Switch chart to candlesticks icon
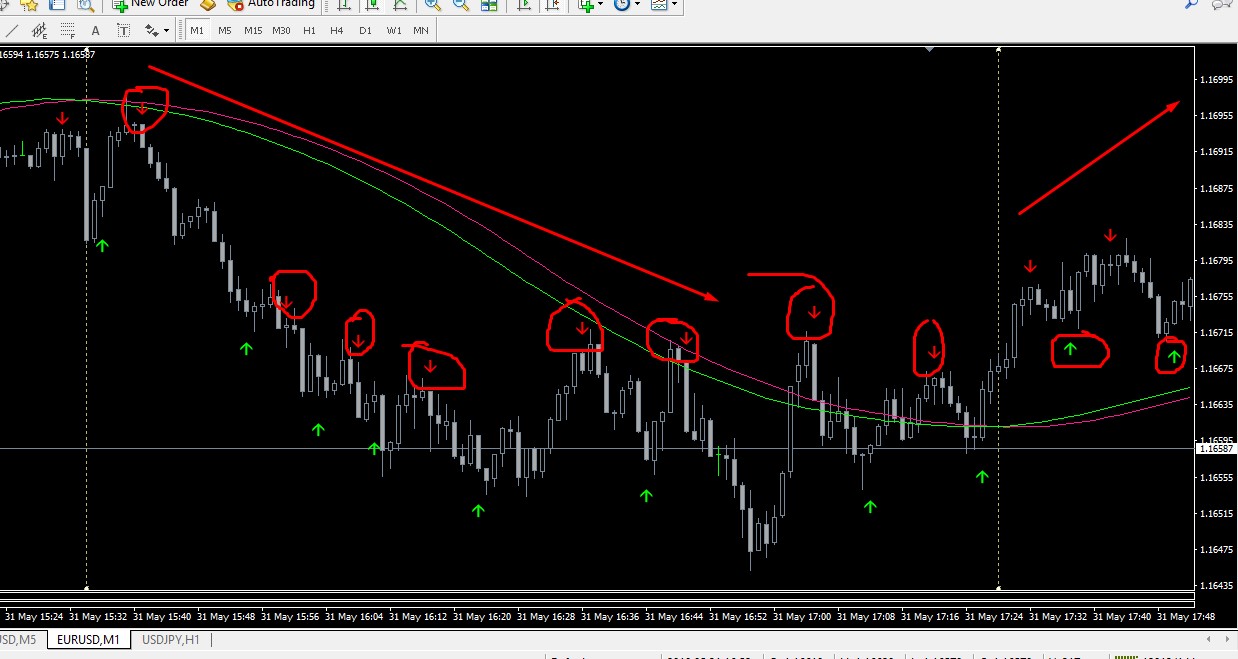1238x659 pixels. (372, 4)
